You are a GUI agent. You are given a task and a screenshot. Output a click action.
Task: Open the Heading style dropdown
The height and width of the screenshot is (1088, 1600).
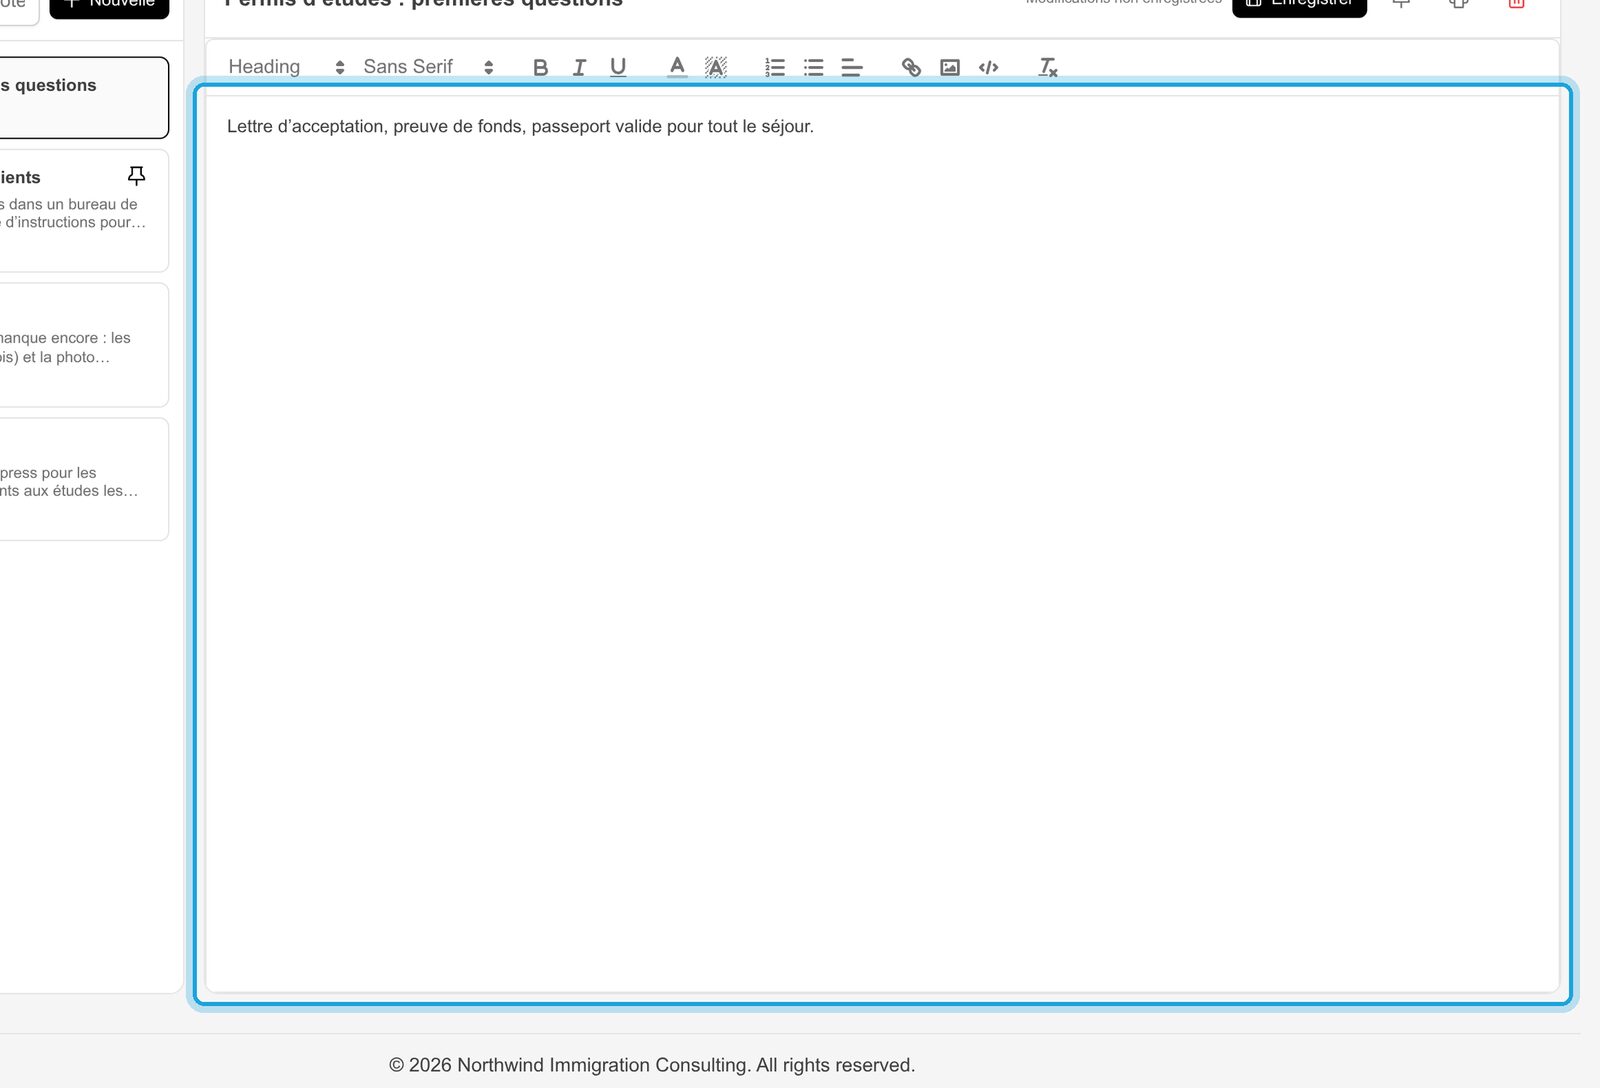pos(287,67)
